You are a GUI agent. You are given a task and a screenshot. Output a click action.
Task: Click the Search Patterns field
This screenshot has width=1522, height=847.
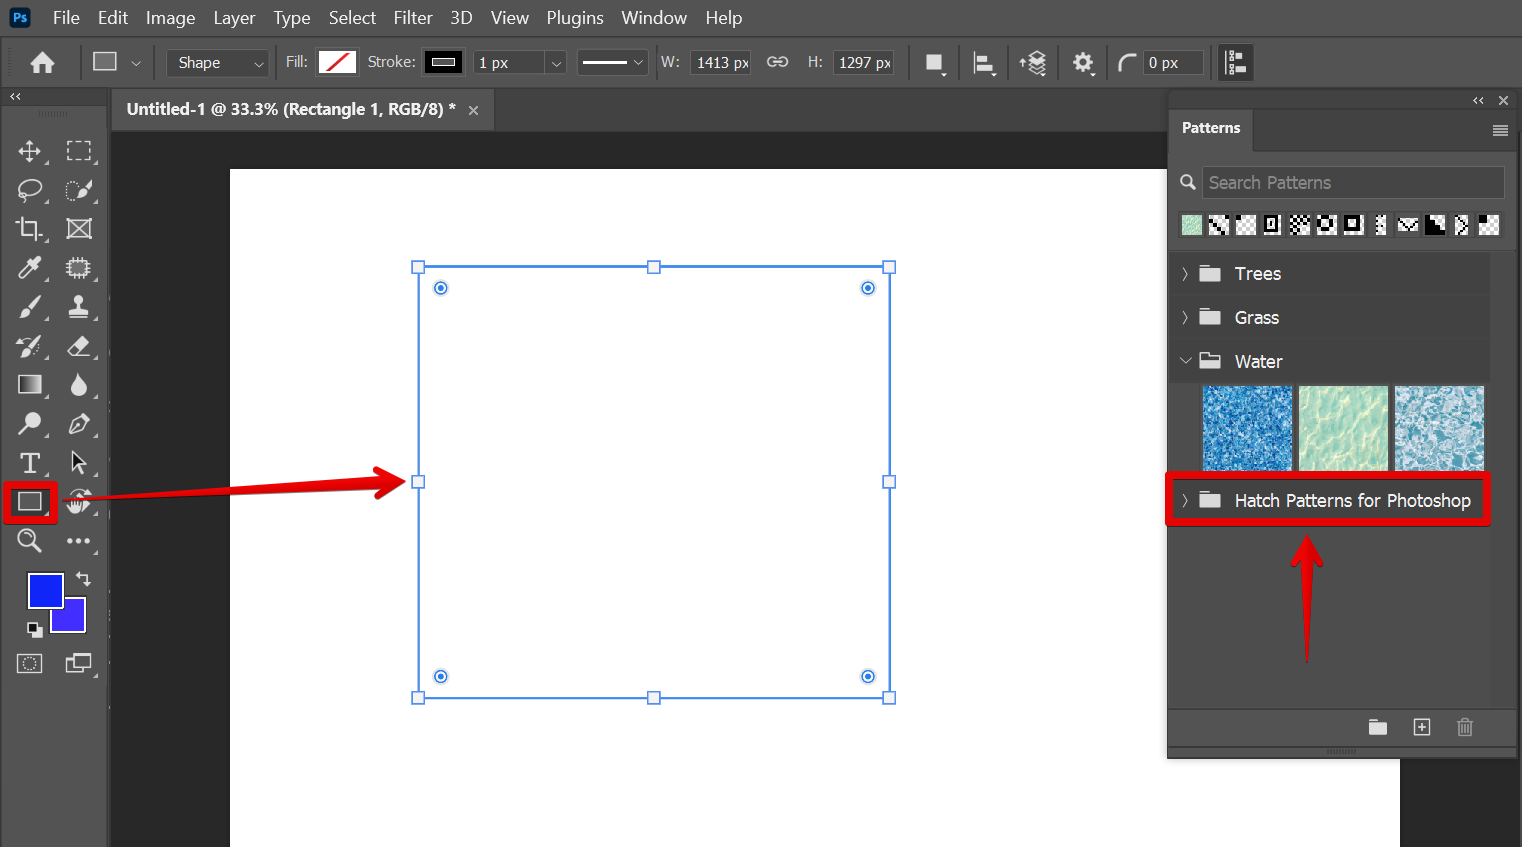[1352, 183]
